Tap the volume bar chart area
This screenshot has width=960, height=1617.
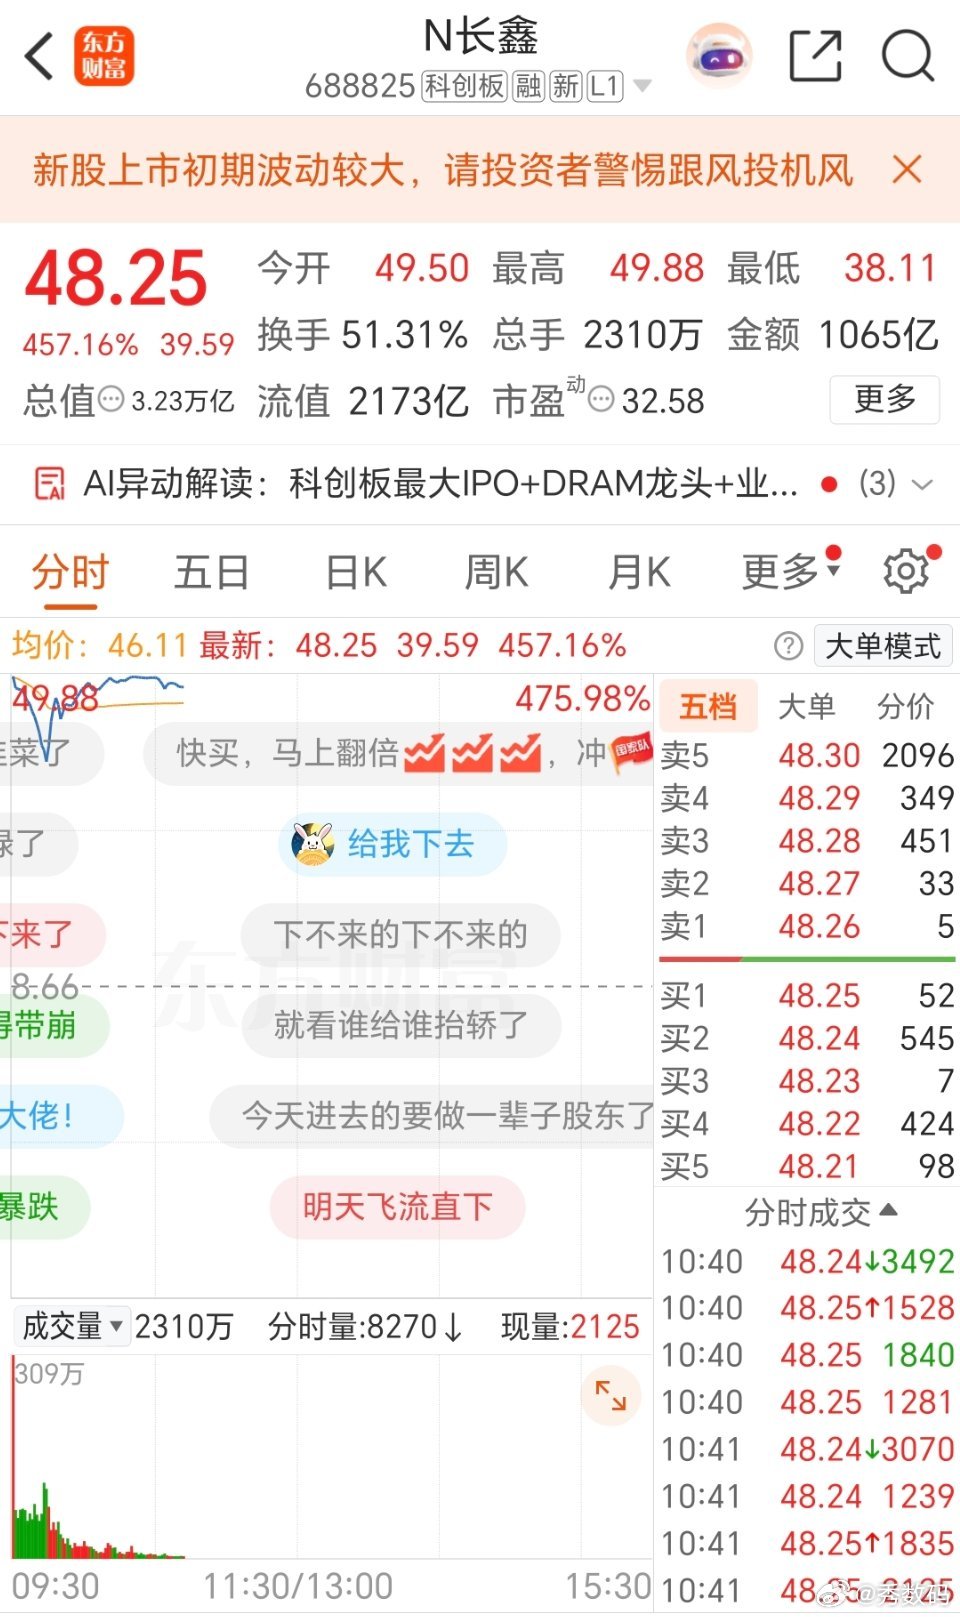pyautogui.click(x=331, y=1457)
